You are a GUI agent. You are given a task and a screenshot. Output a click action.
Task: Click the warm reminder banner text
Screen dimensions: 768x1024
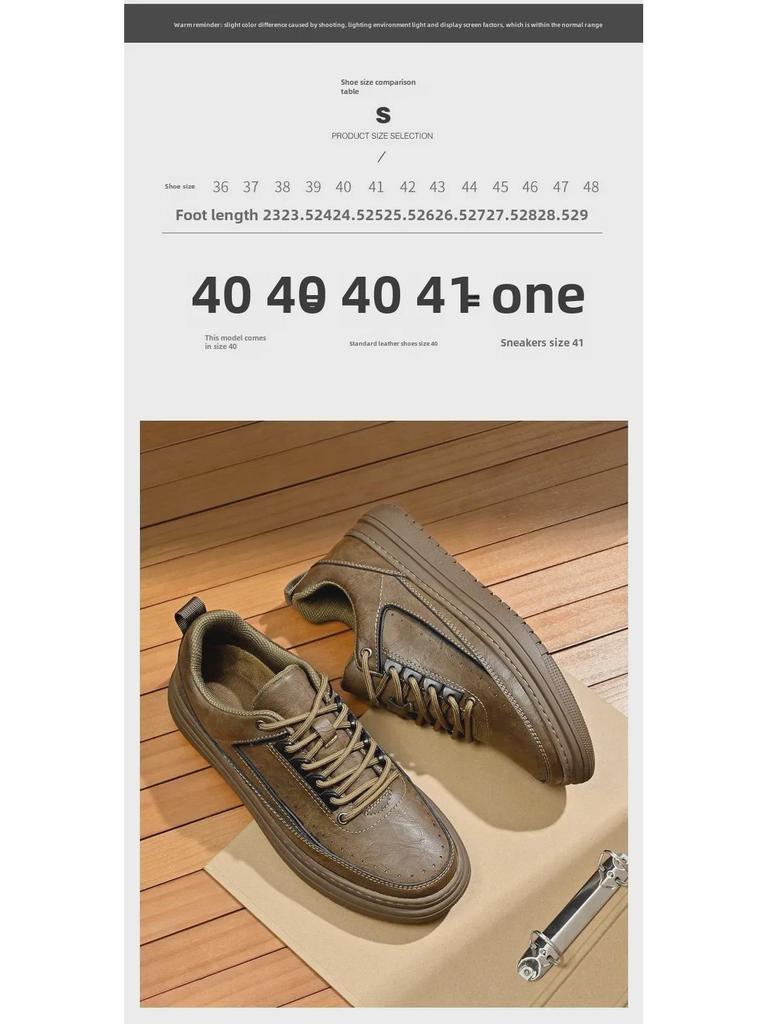click(x=388, y=25)
